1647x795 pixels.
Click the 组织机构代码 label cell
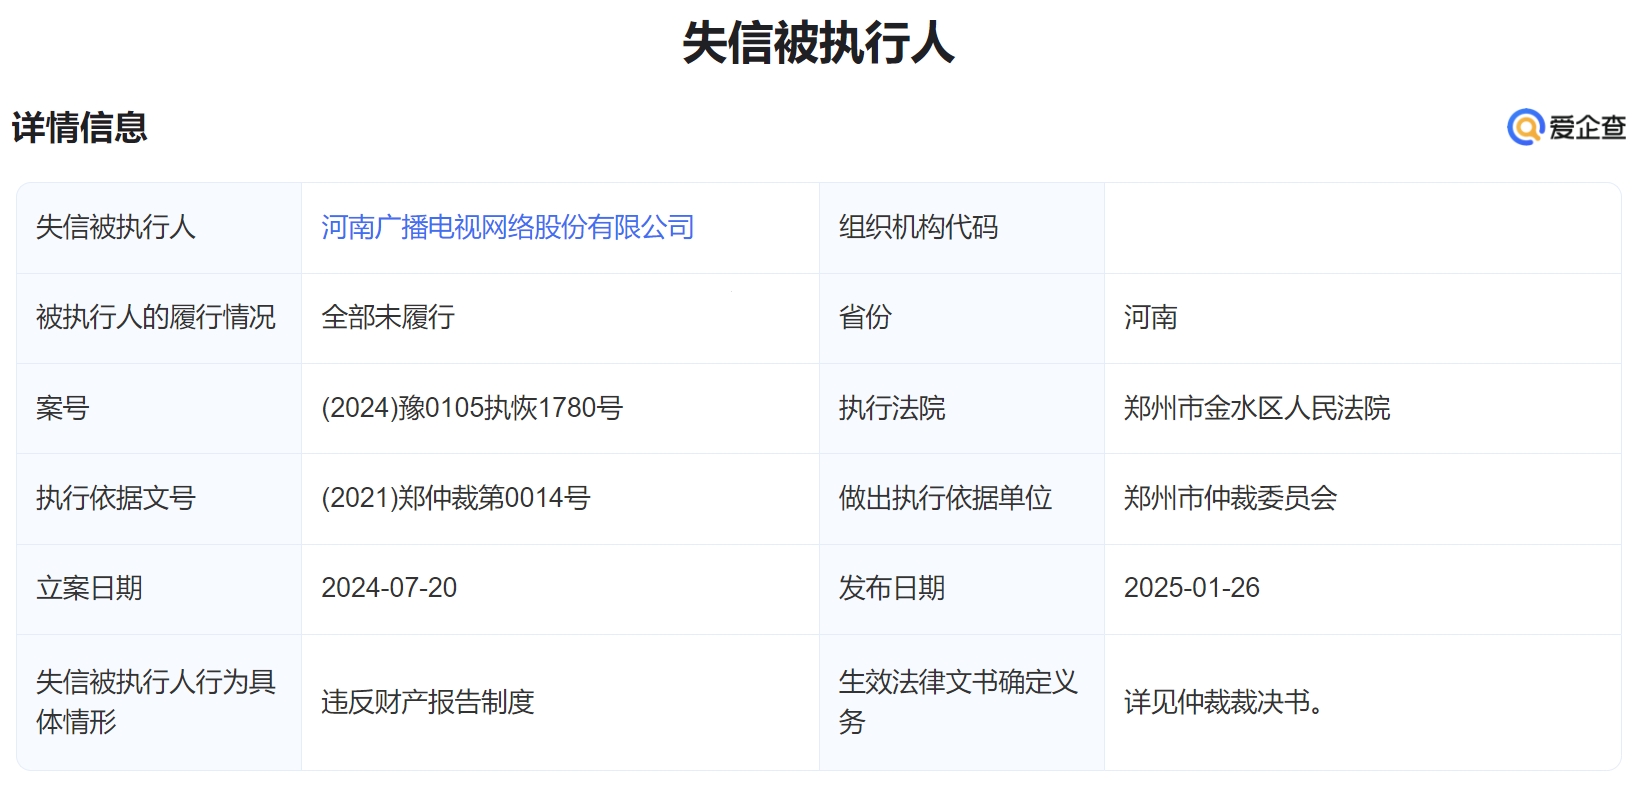pos(961,228)
